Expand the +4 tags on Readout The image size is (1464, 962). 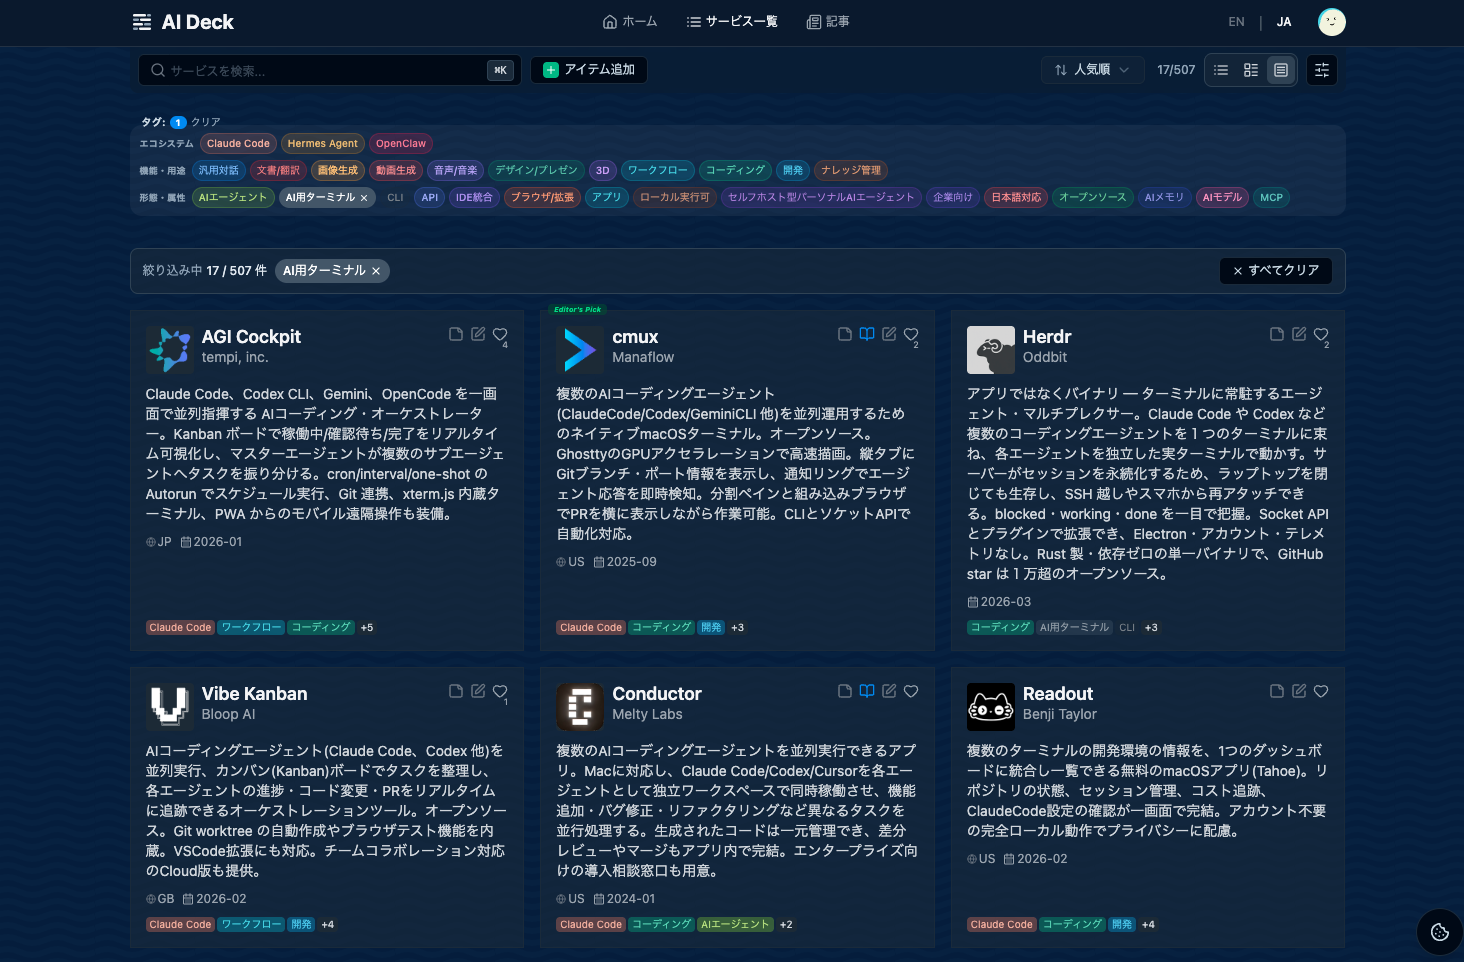pyautogui.click(x=1148, y=925)
